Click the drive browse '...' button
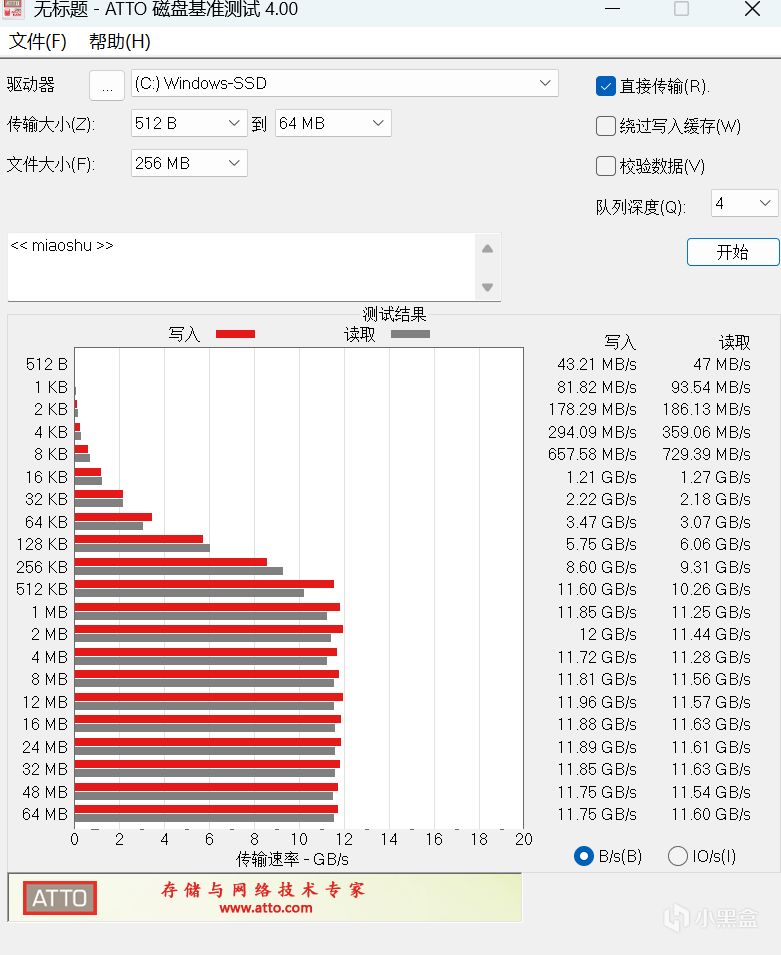The height and width of the screenshot is (955, 781). pyautogui.click(x=107, y=85)
